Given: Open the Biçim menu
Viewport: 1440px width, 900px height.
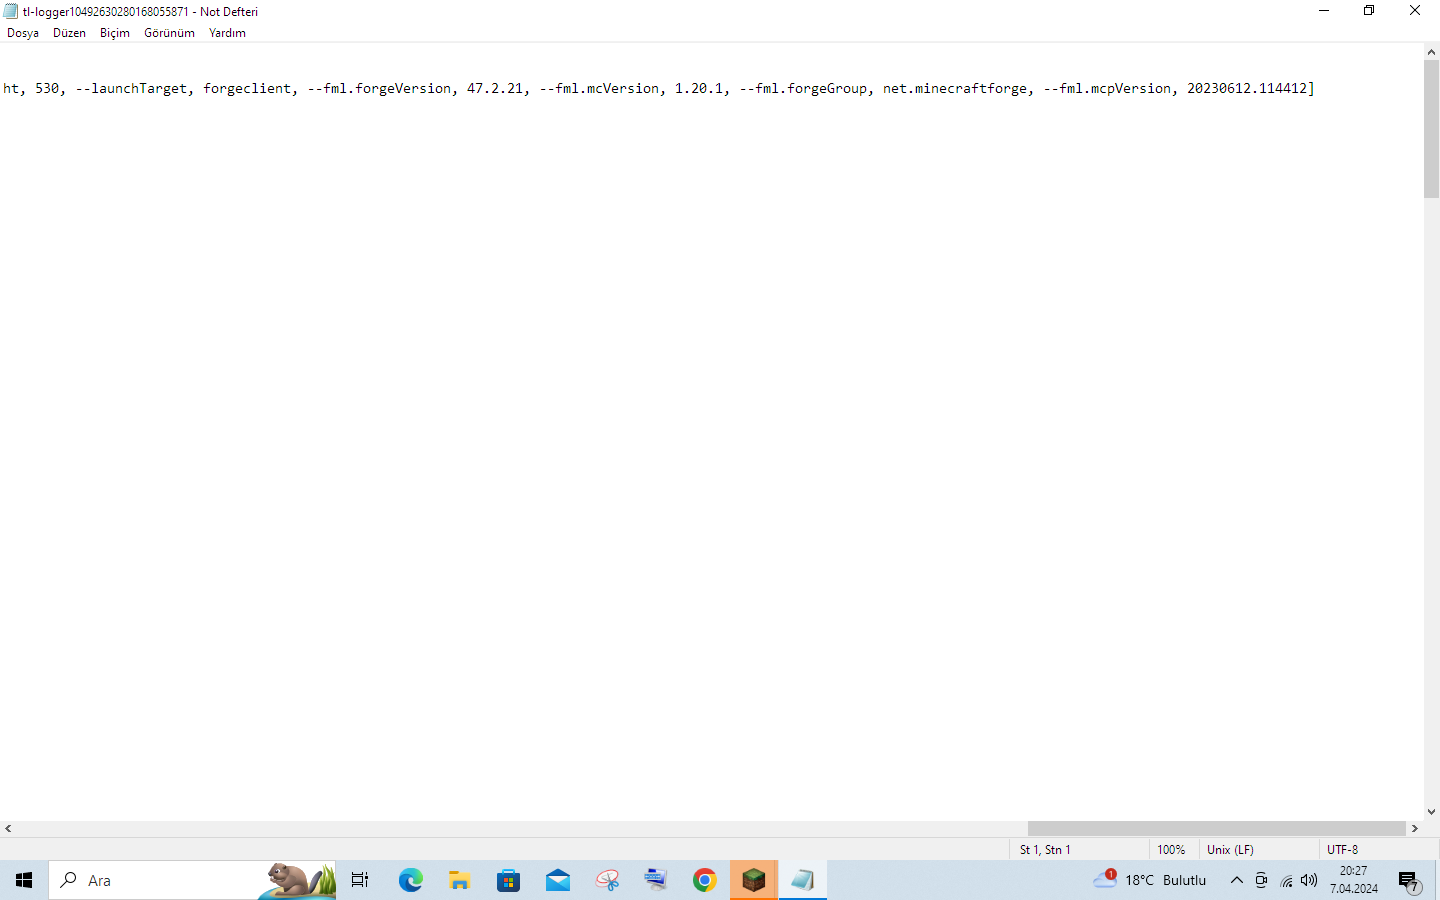Looking at the screenshot, I should (115, 33).
